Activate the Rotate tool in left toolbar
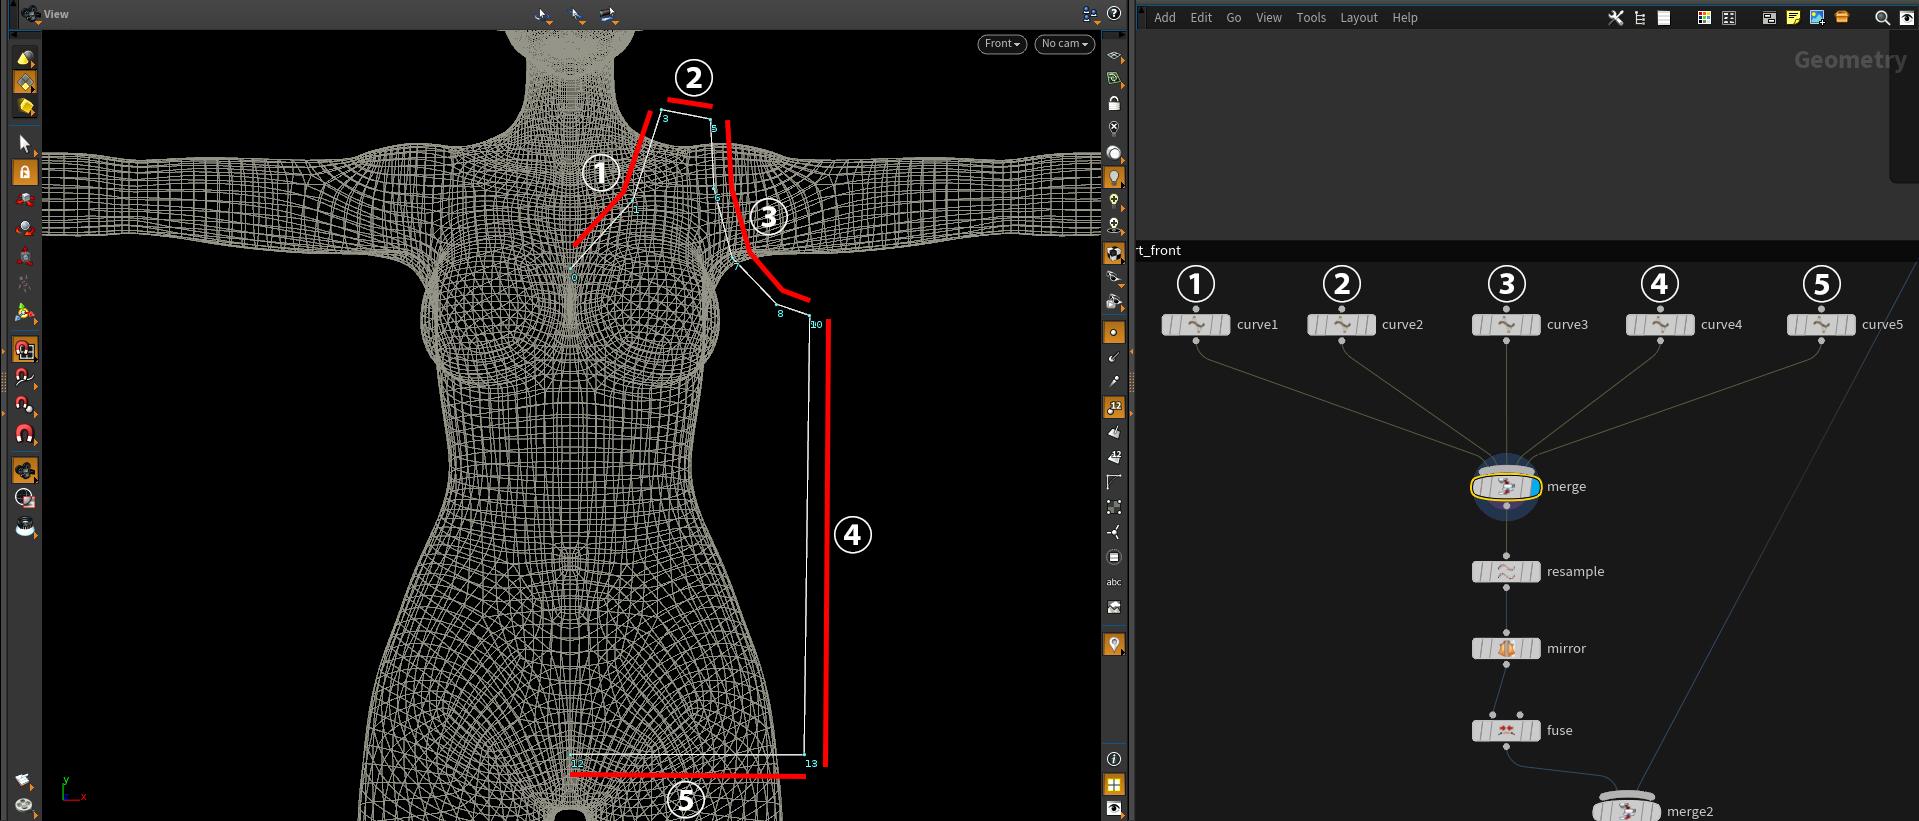Viewport: 1919px width, 821px height. click(25, 228)
